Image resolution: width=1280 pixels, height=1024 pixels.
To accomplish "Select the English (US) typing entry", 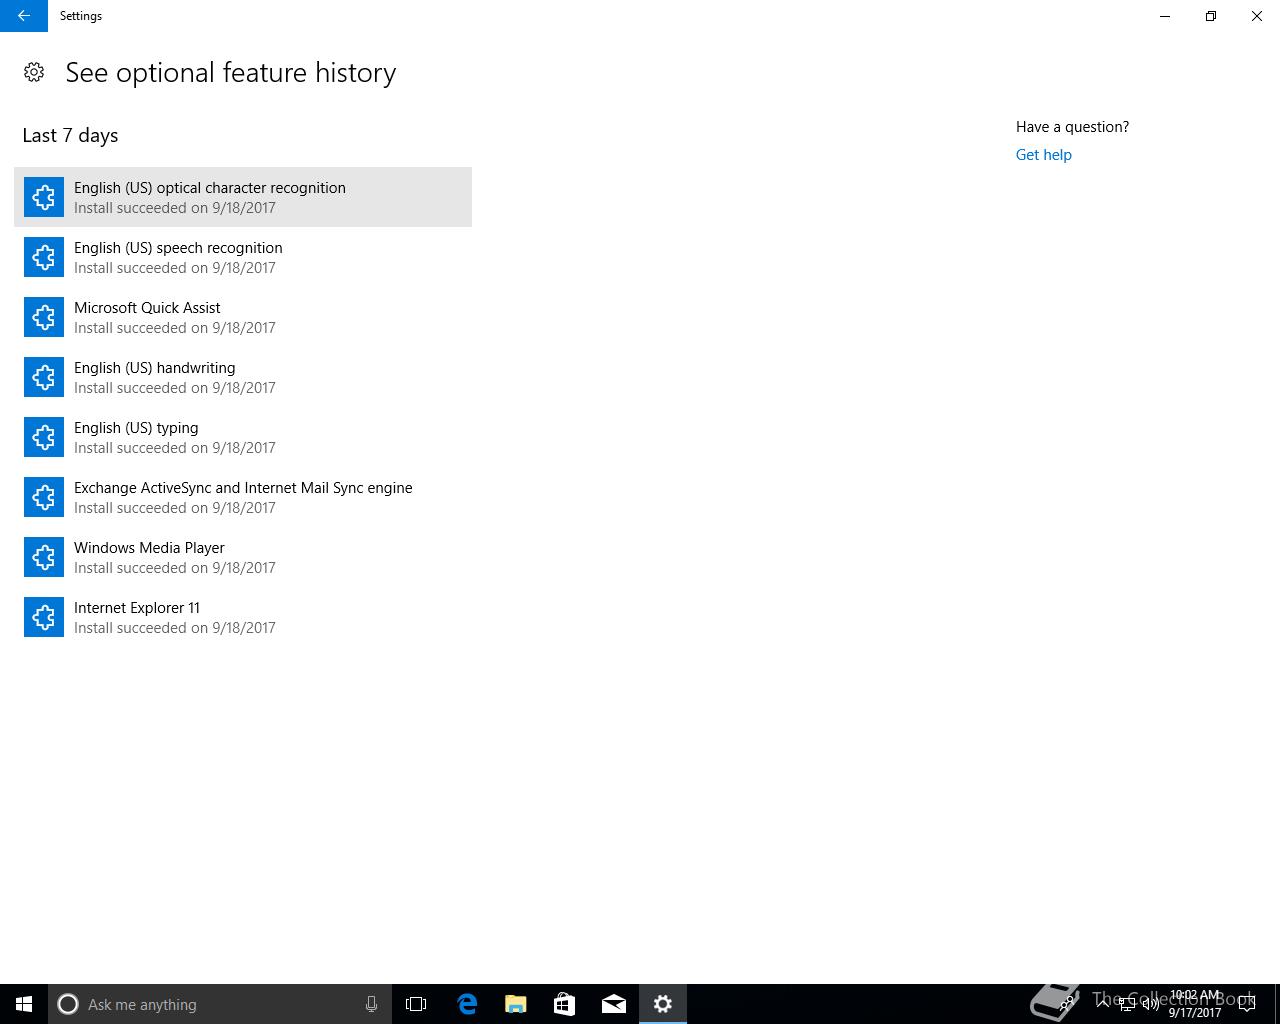I will tap(243, 437).
